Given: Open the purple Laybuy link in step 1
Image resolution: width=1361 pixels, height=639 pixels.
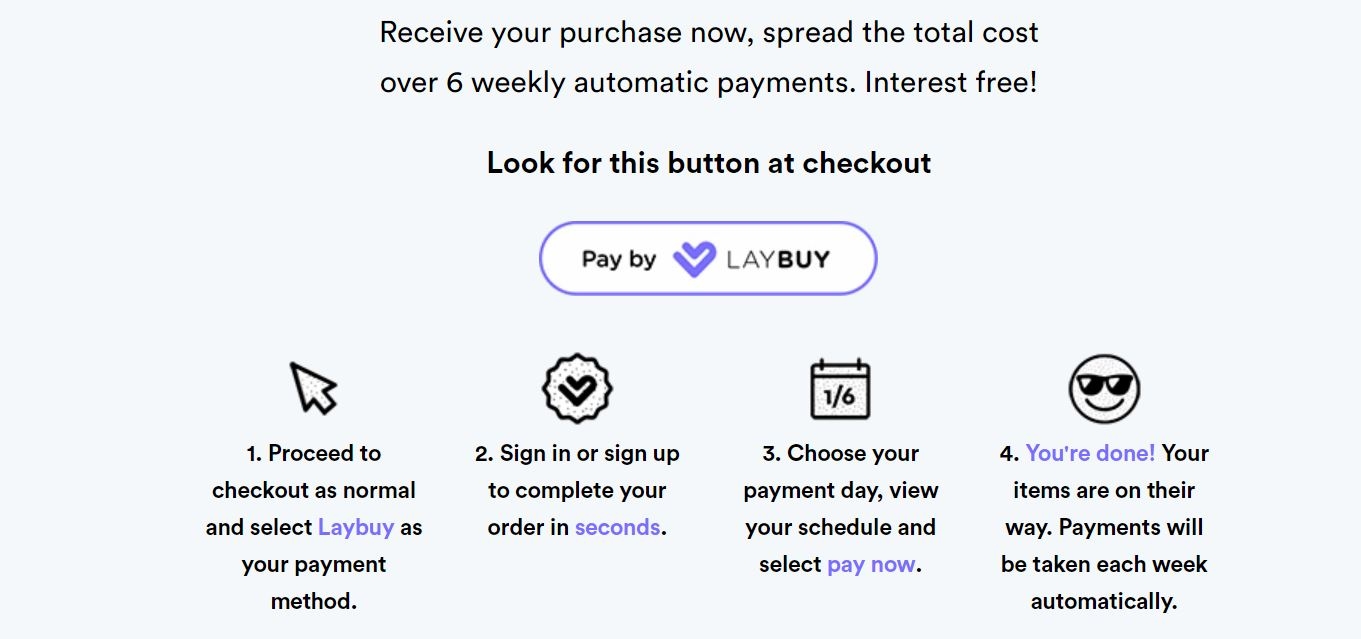Looking at the screenshot, I should tap(355, 527).
